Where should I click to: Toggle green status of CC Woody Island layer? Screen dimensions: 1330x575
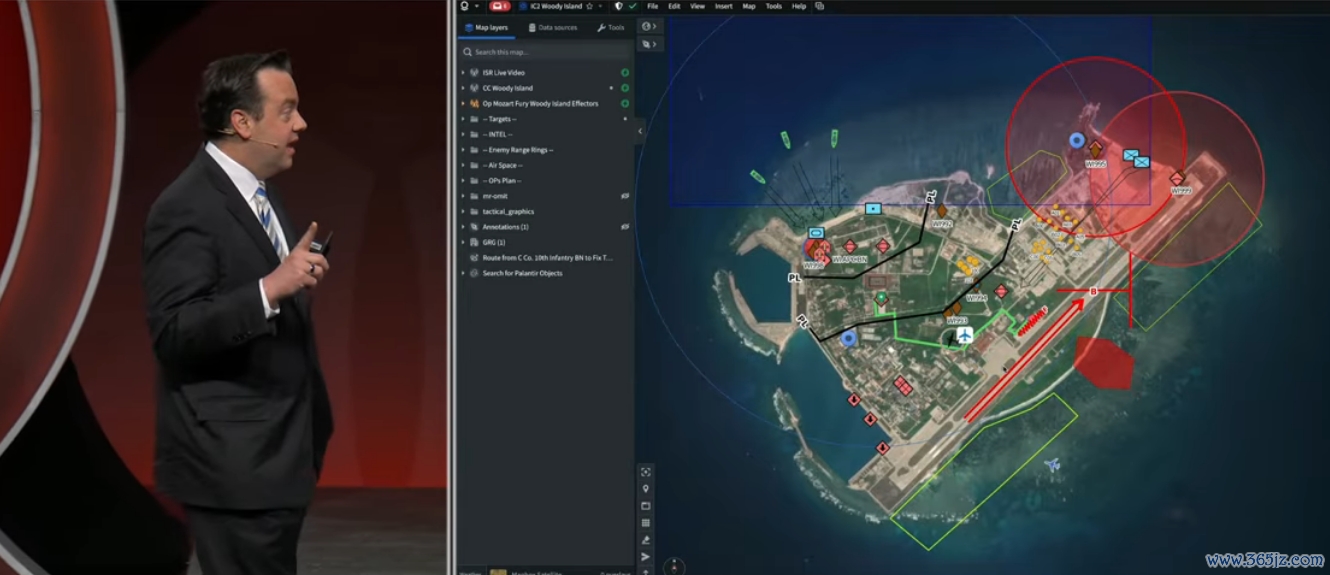[625, 88]
